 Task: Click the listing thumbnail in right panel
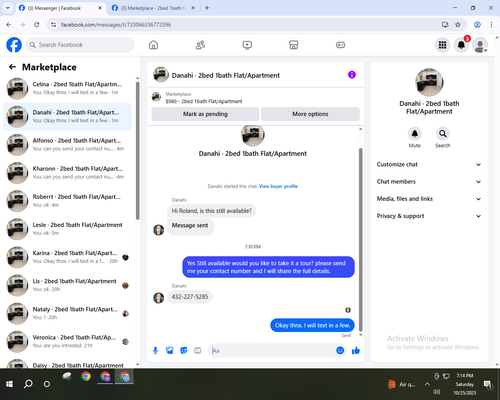pos(429,82)
